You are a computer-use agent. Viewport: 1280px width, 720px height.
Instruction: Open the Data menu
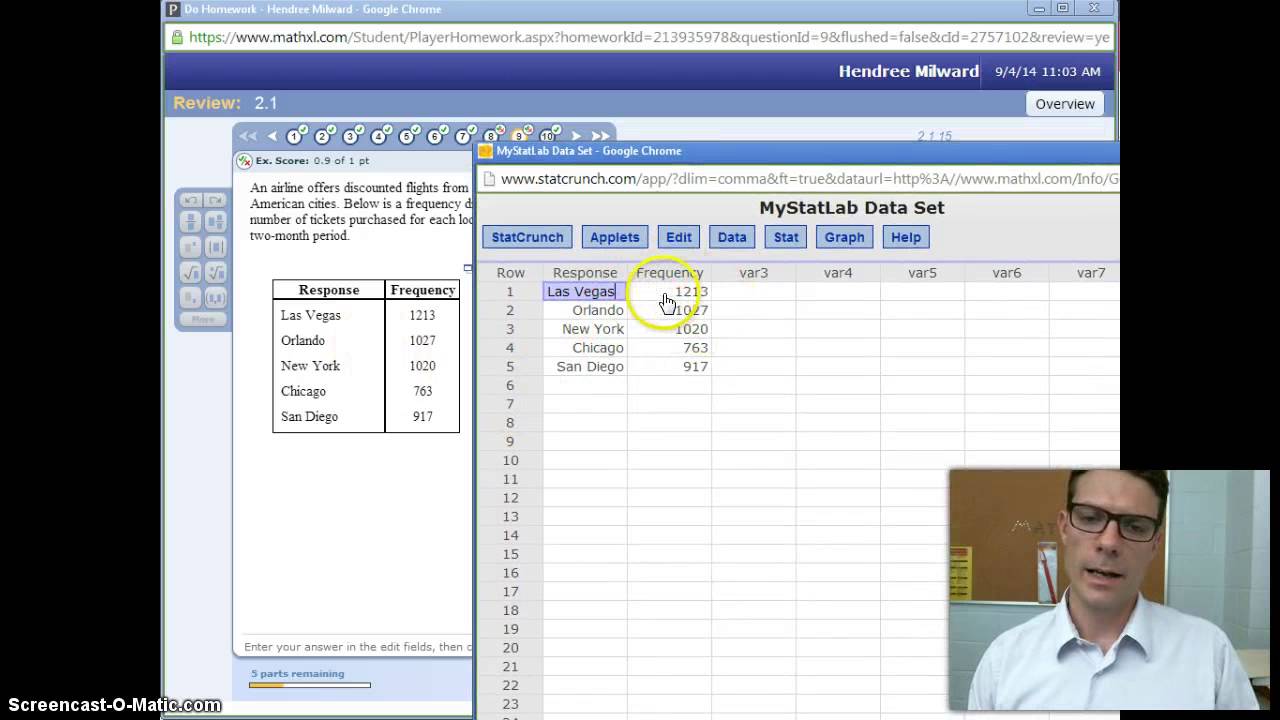pyautogui.click(x=732, y=237)
